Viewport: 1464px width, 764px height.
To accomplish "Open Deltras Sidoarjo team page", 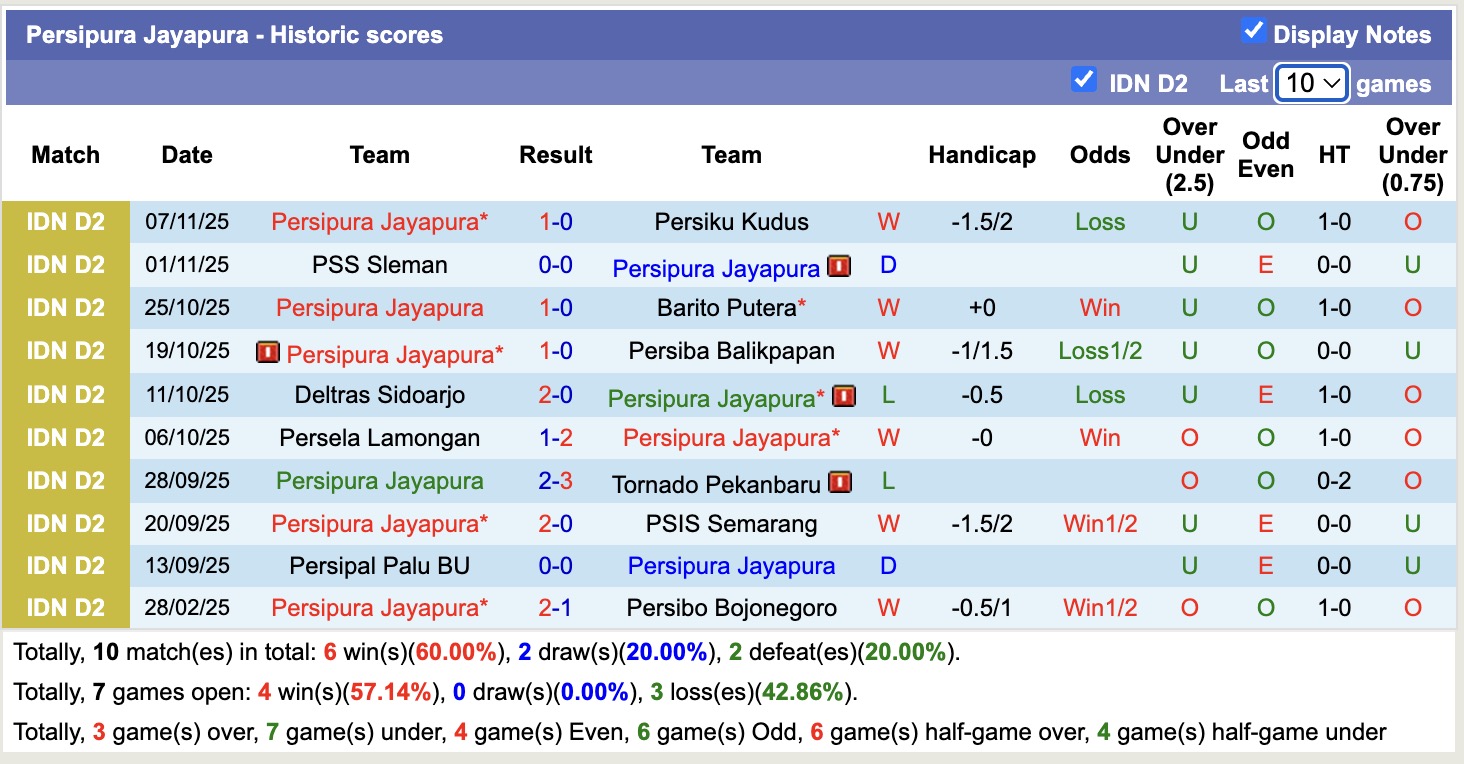I will pos(379,395).
